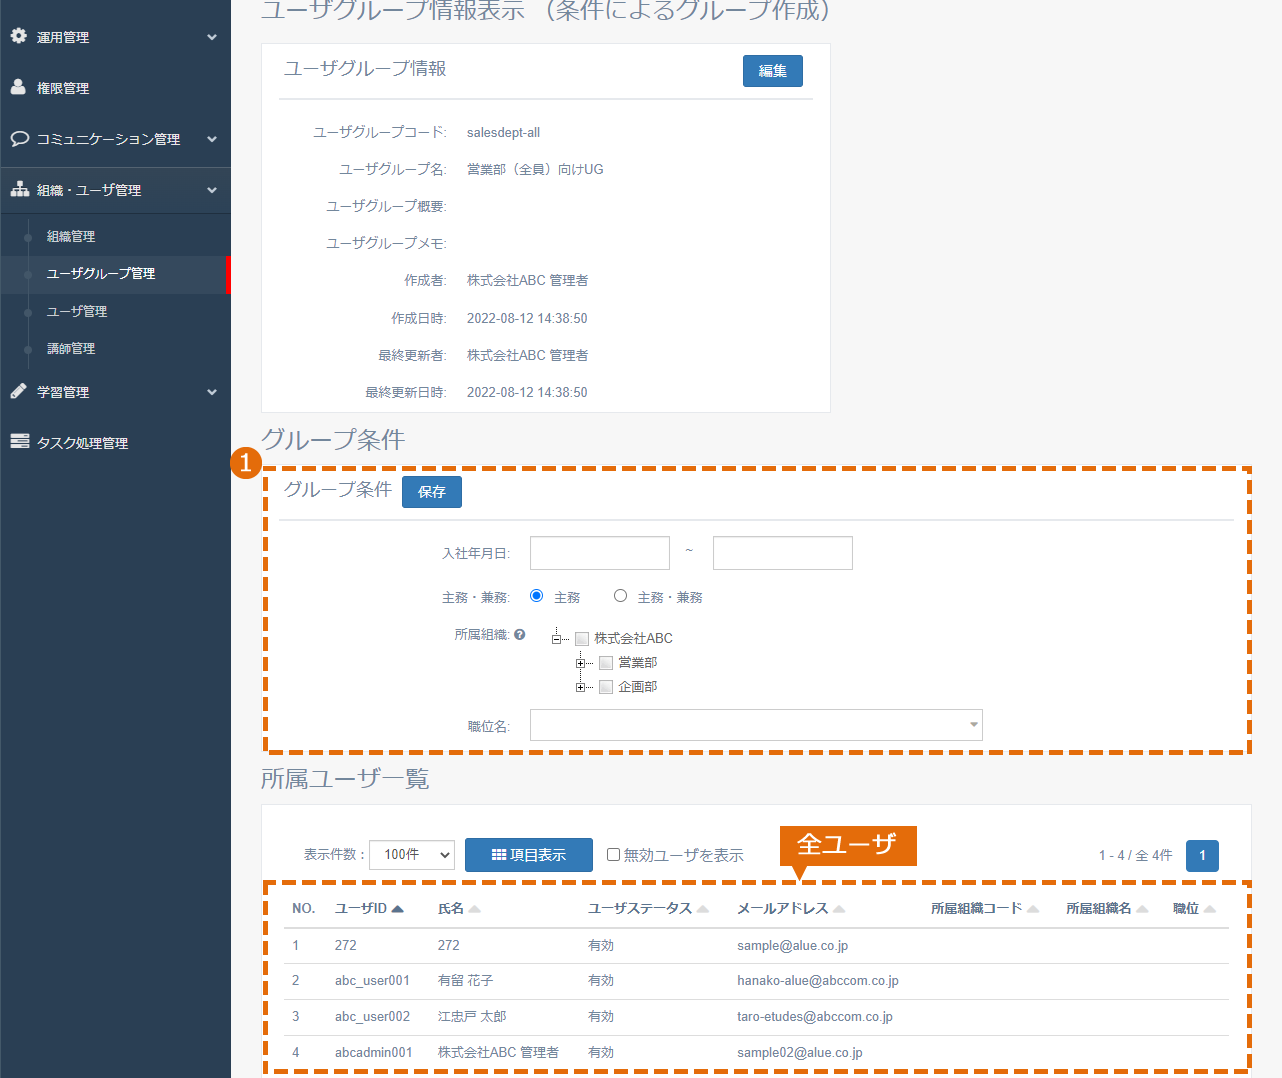Click the speech bubble icon for コミュニケーション管理
Viewport: 1282px width, 1078px height.
click(x=19, y=138)
